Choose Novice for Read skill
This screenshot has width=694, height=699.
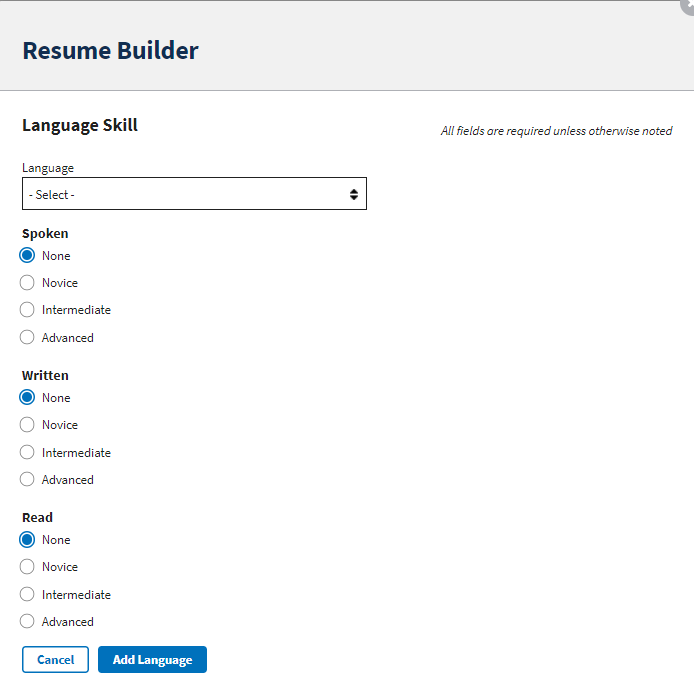click(x=27, y=567)
